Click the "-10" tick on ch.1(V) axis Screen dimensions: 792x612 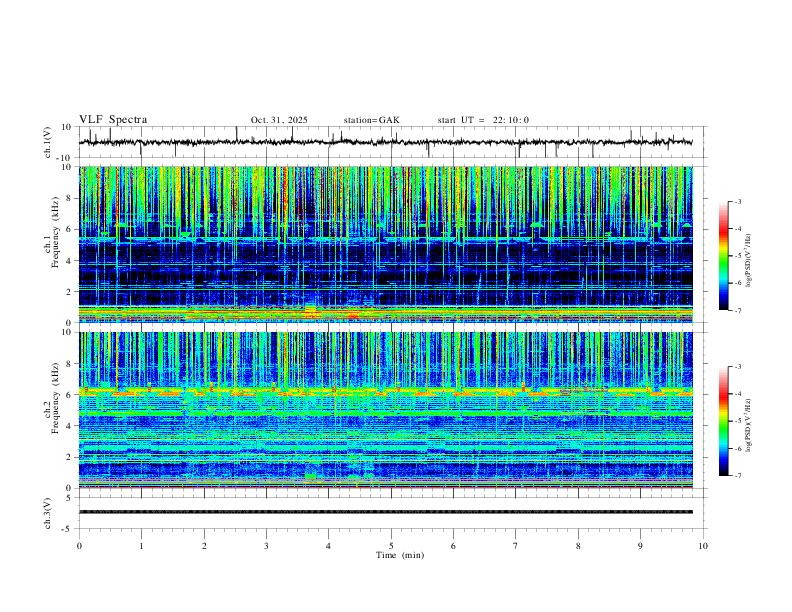coord(65,158)
